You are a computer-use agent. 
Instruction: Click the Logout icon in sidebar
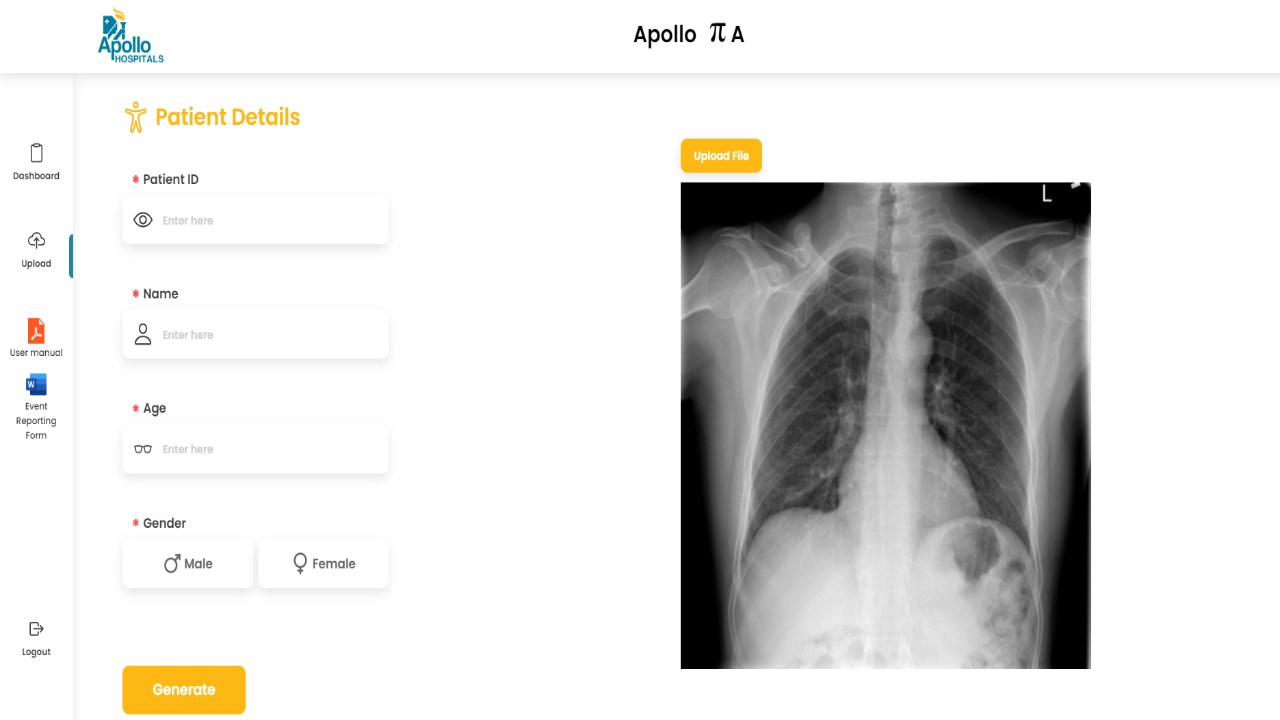point(36,629)
